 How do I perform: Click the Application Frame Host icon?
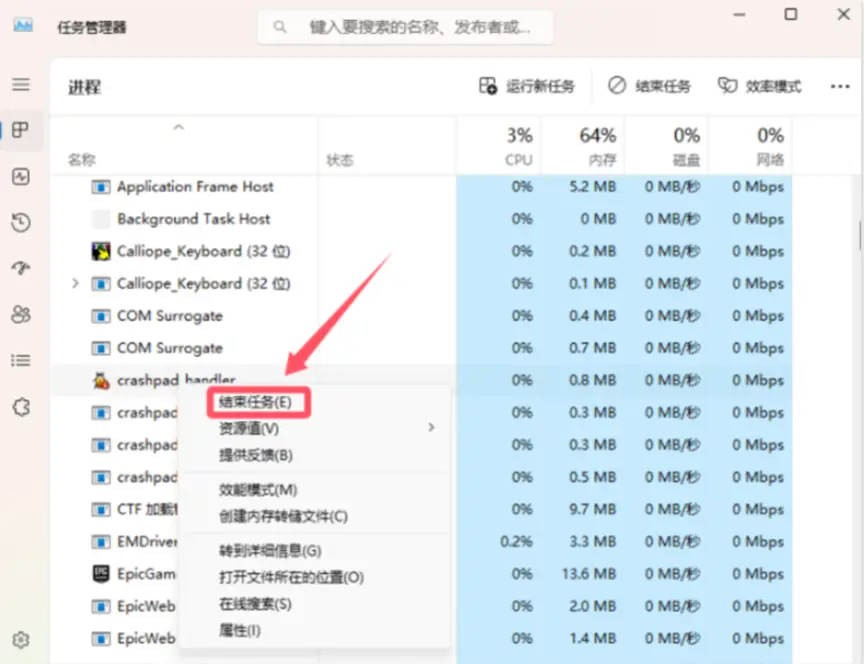[x=100, y=187]
